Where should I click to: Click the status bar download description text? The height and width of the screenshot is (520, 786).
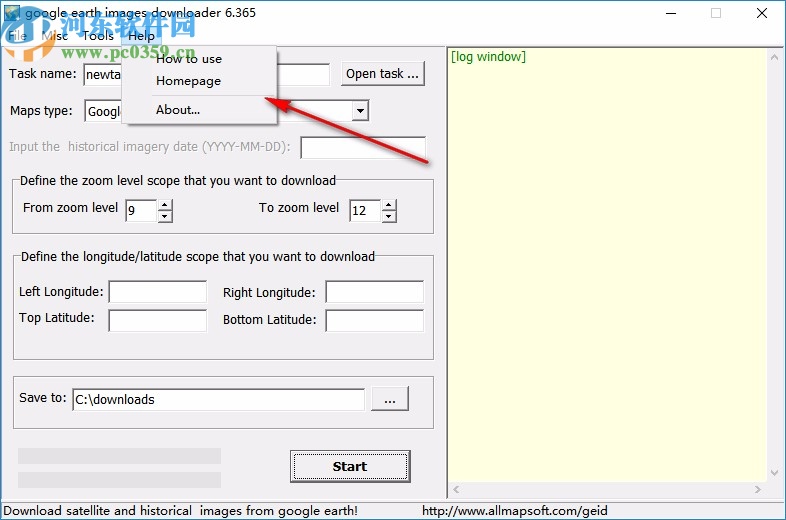click(x=180, y=511)
